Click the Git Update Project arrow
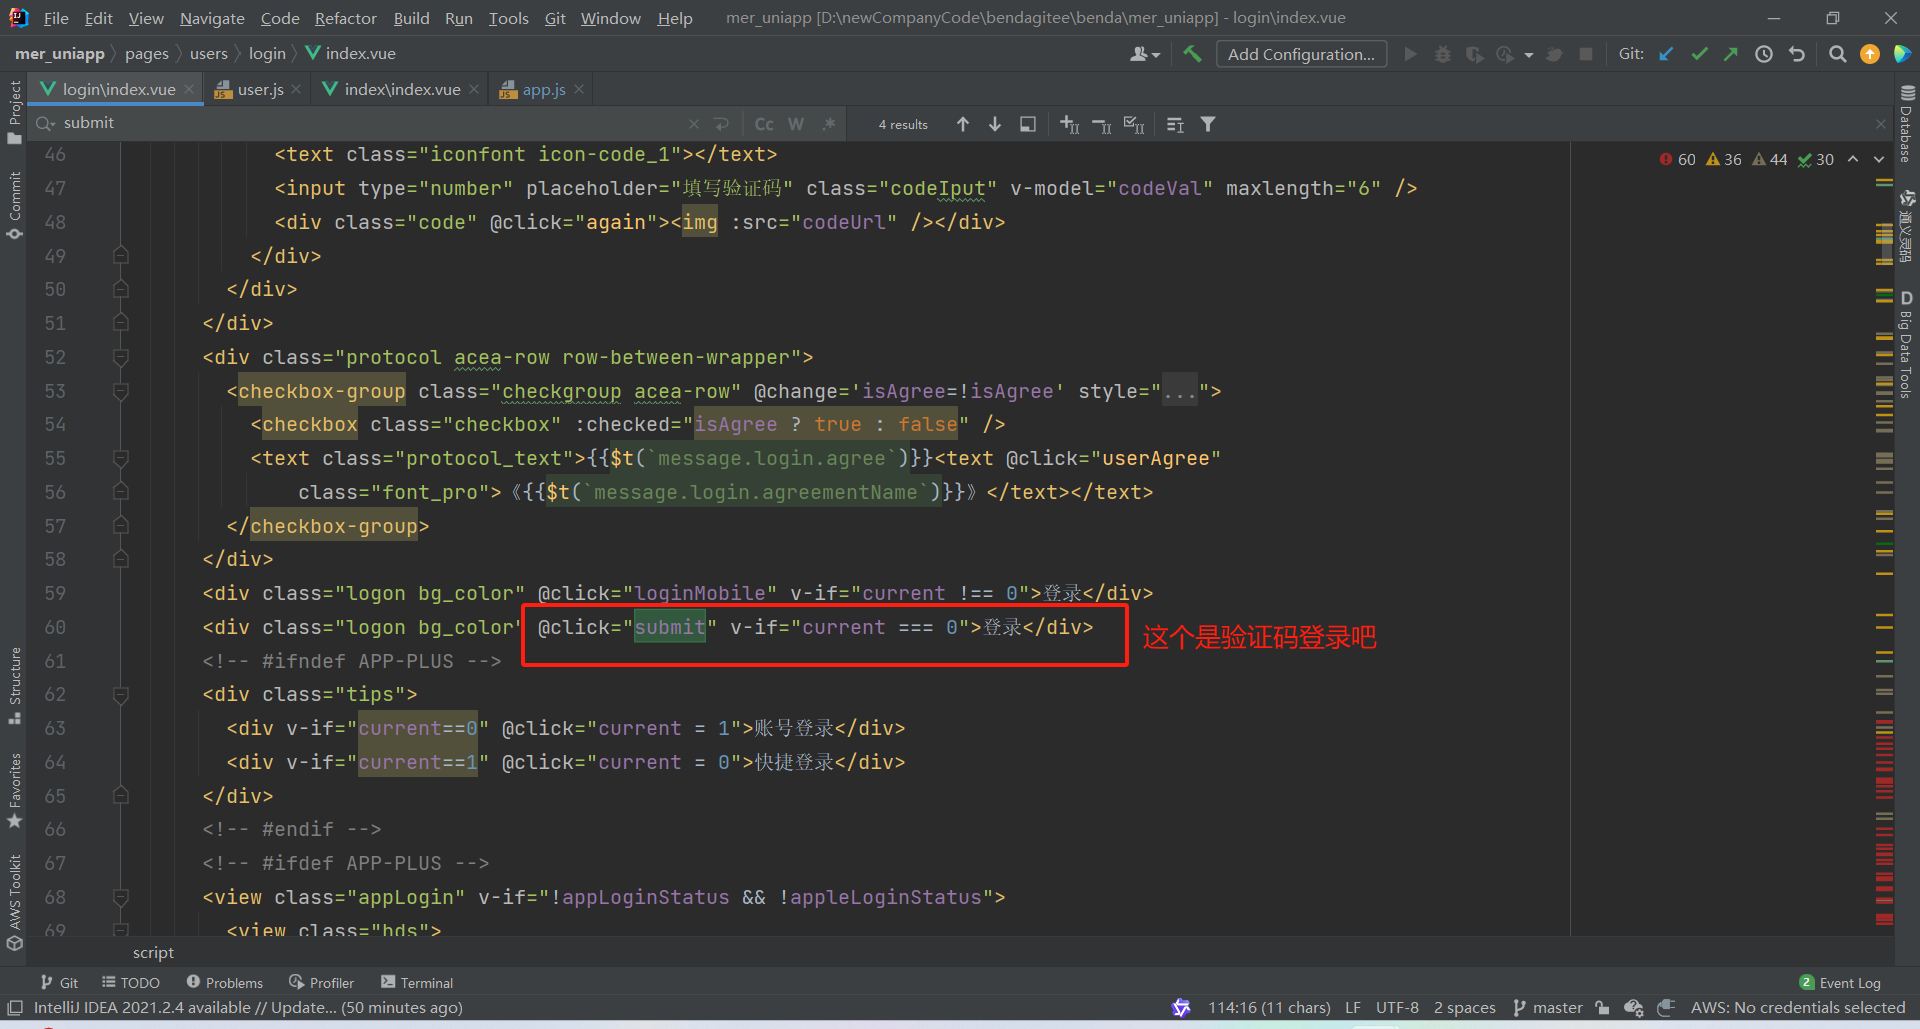This screenshot has width=1920, height=1029. click(1666, 54)
